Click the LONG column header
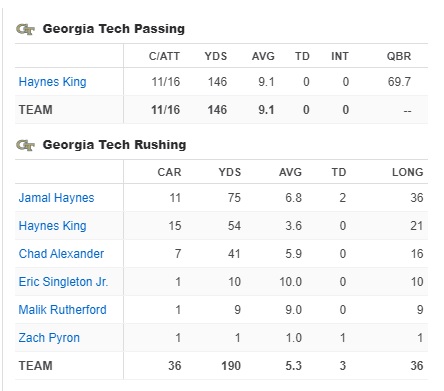 408,172
